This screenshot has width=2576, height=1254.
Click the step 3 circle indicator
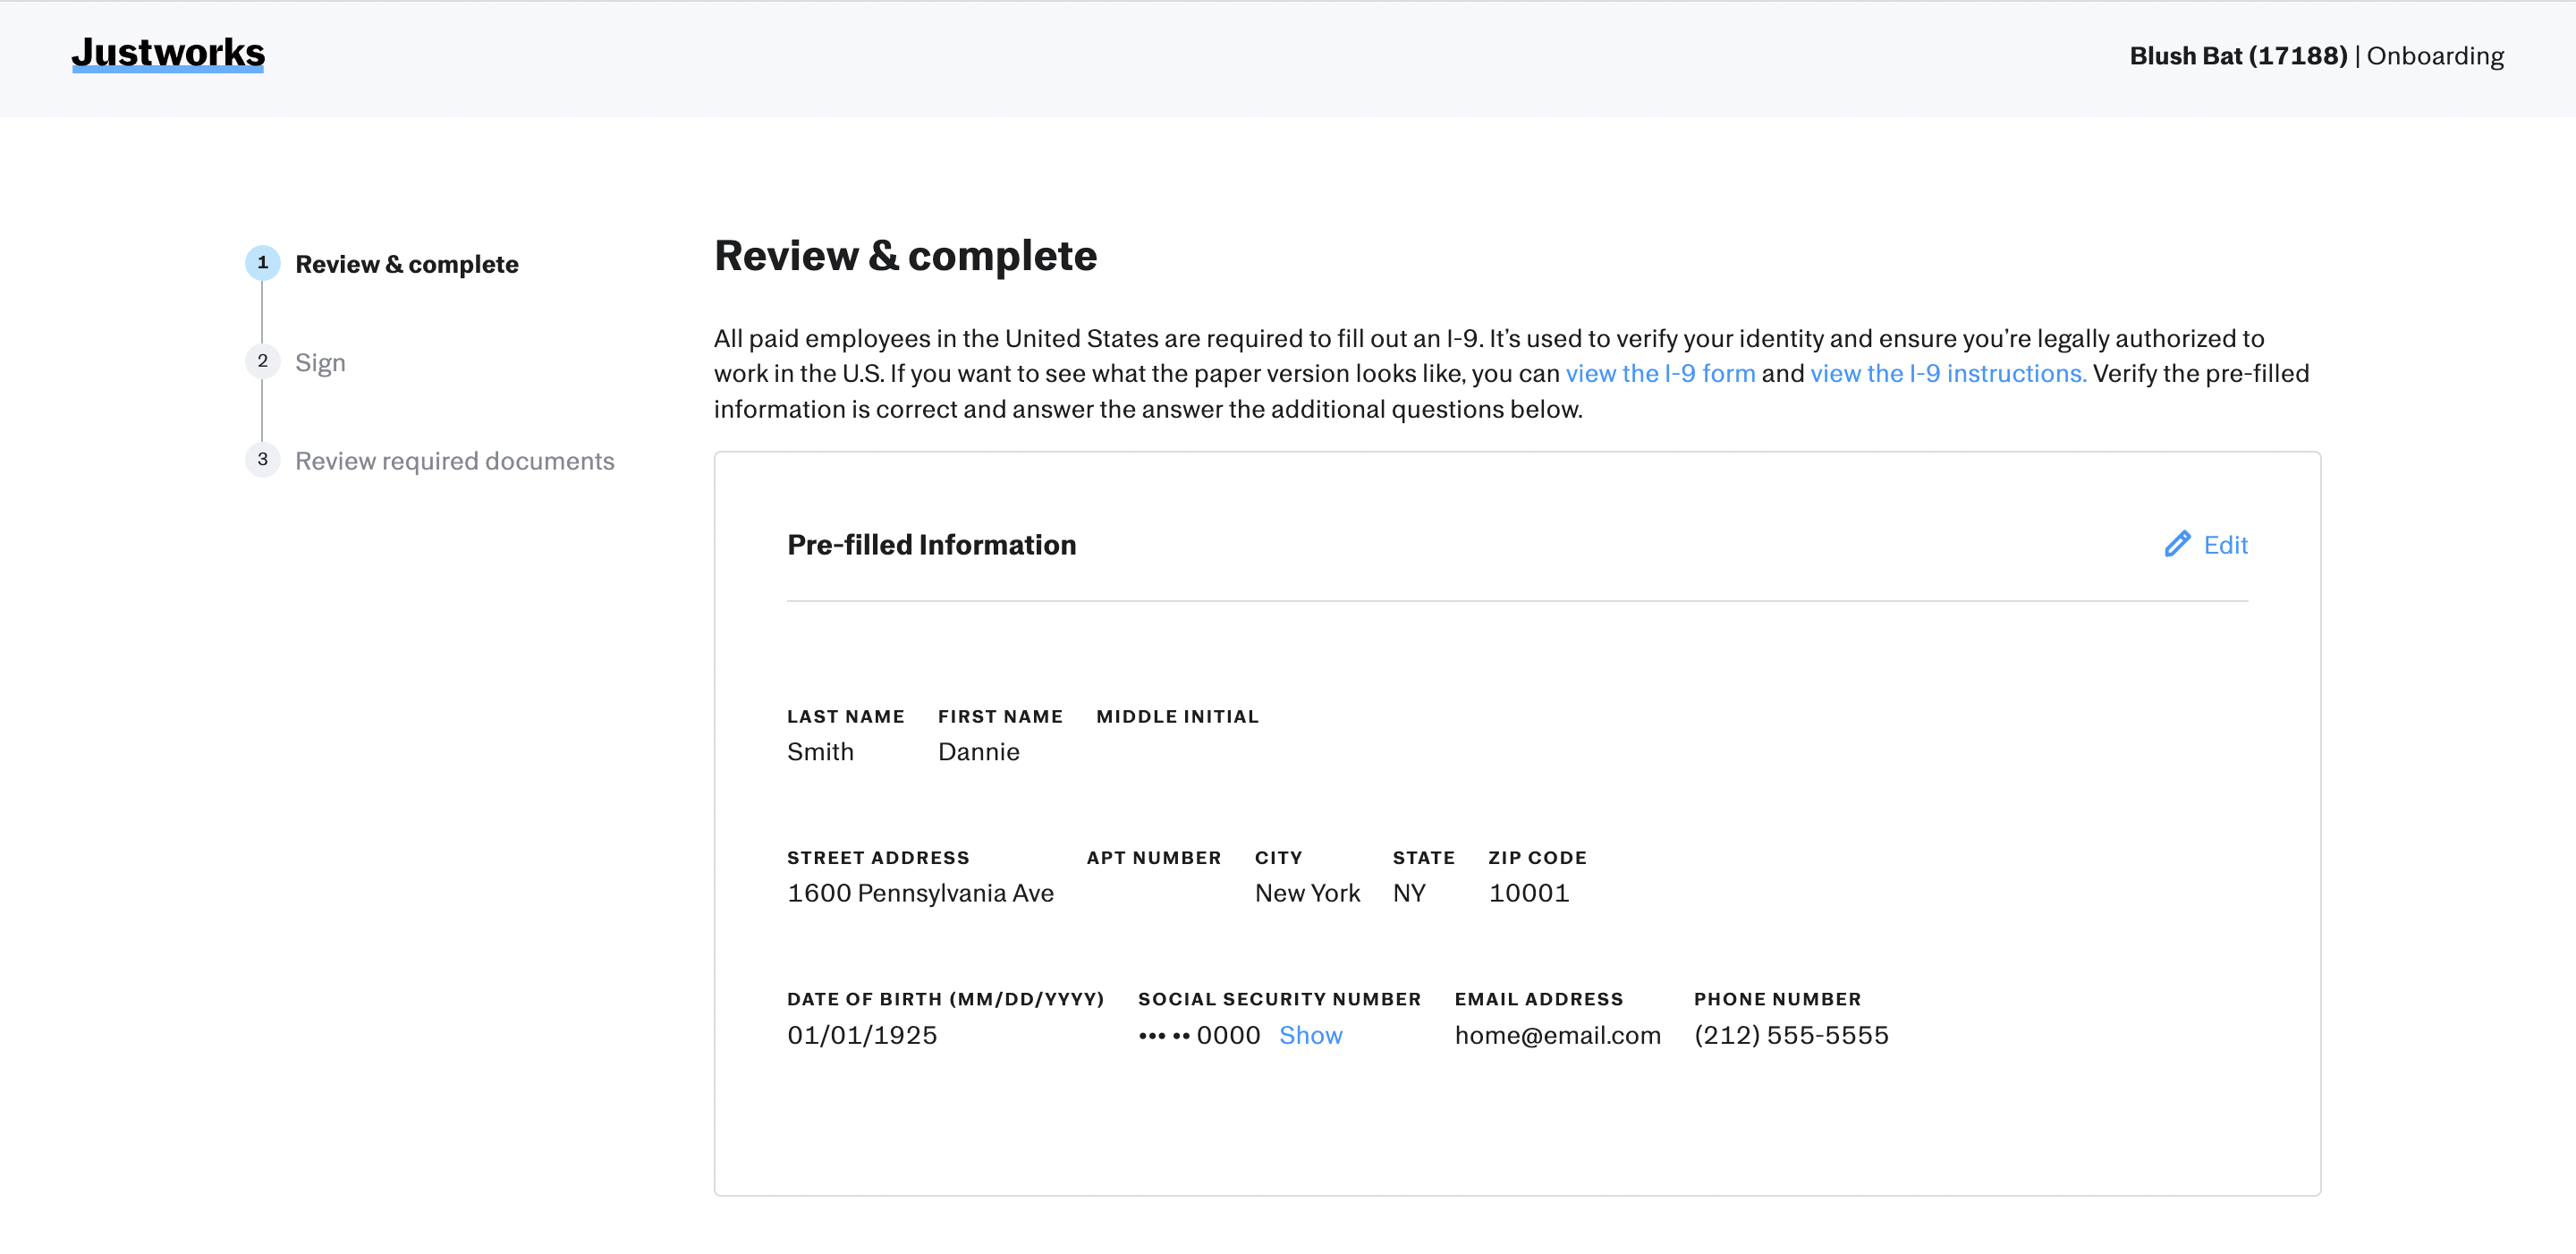(x=262, y=460)
